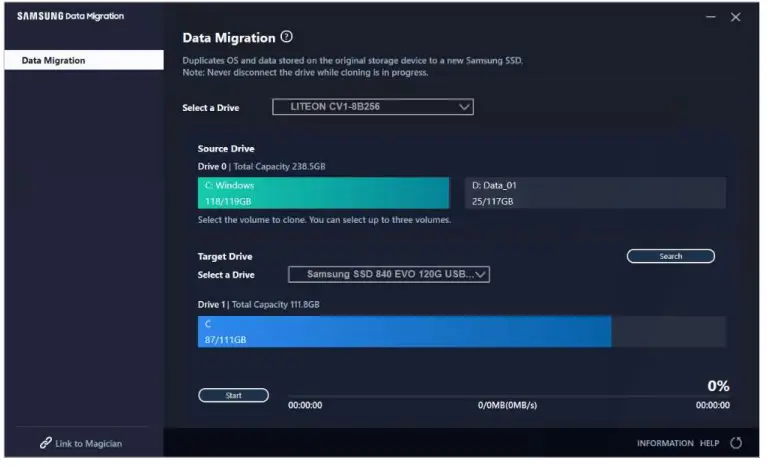Click the Drive 1 Total Capacity 111.8GB text
The image size is (767, 467).
tap(258, 304)
